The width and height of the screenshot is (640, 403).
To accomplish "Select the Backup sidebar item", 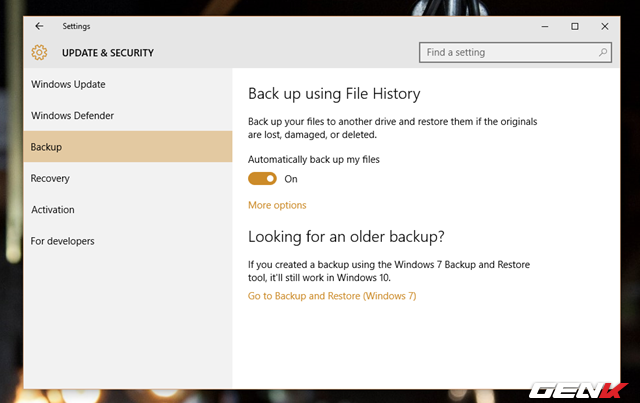I will [x=128, y=147].
